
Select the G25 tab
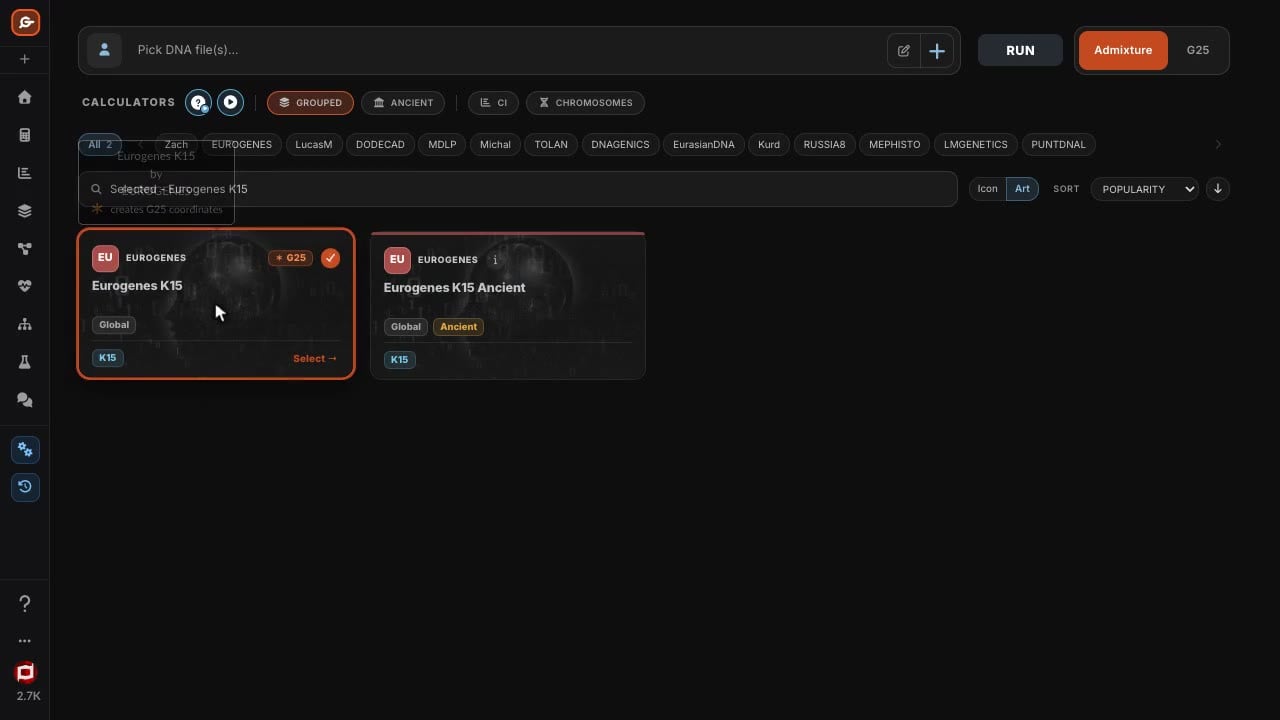click(1198, 50)
